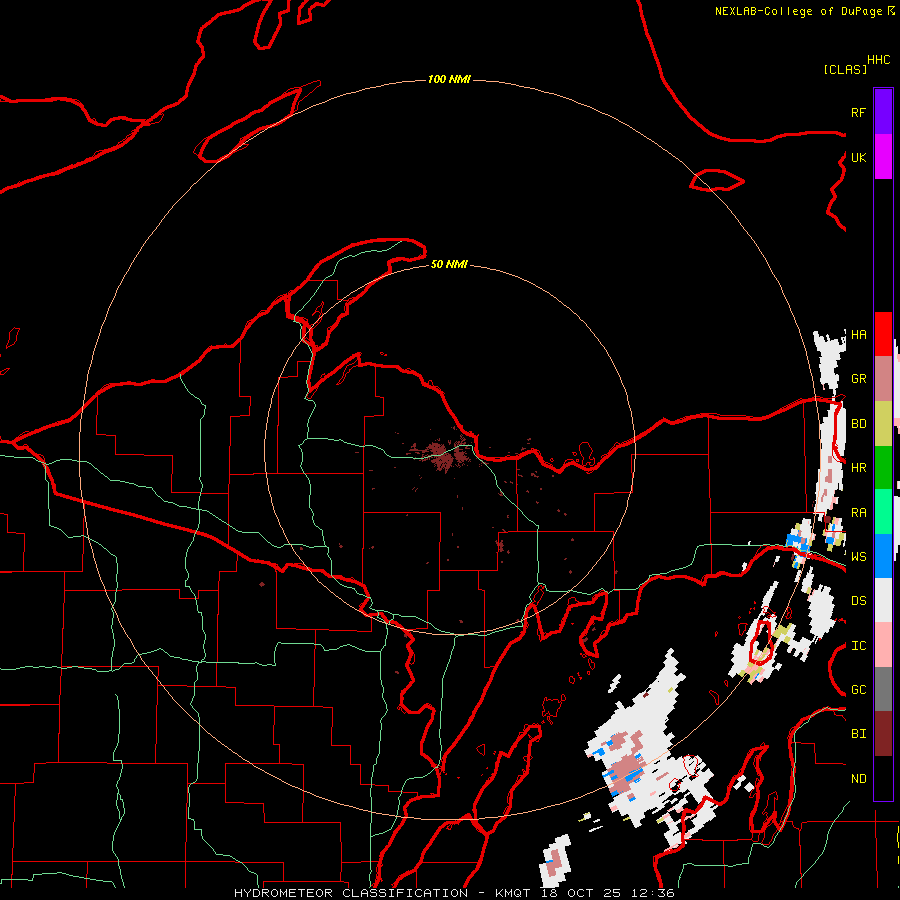Image resolution: width=900 pixels, height=900 pixels.
Task: Click the ND legend label
Action: (x=858, y=779)
